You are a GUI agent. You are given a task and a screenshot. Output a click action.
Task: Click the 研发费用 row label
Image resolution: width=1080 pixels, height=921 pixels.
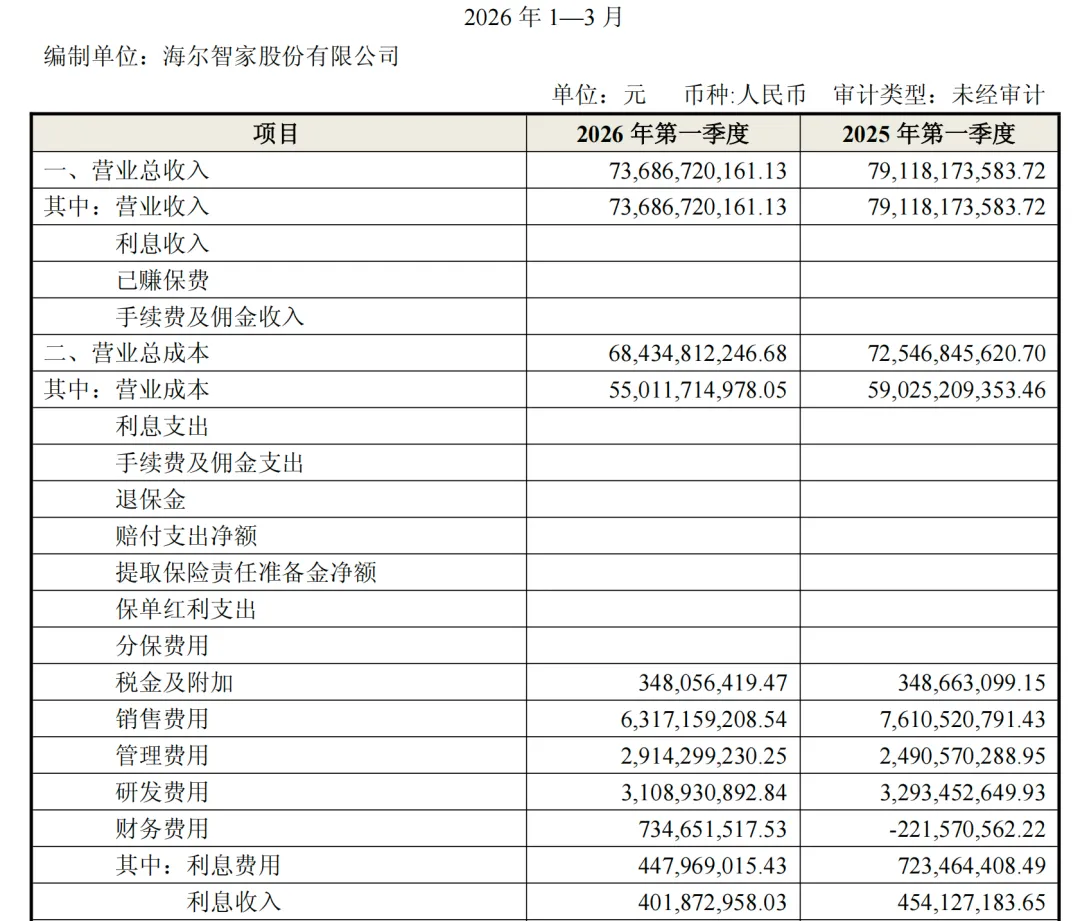coord(163,792)
